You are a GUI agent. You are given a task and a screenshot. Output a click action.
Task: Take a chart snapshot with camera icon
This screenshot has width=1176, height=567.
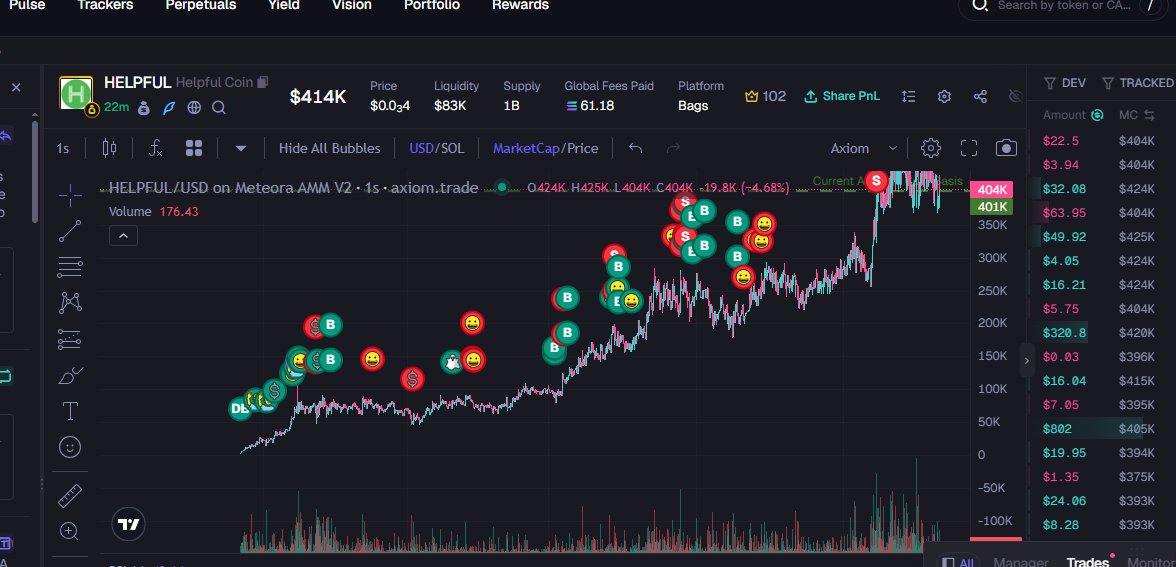tap(1006, 148)
